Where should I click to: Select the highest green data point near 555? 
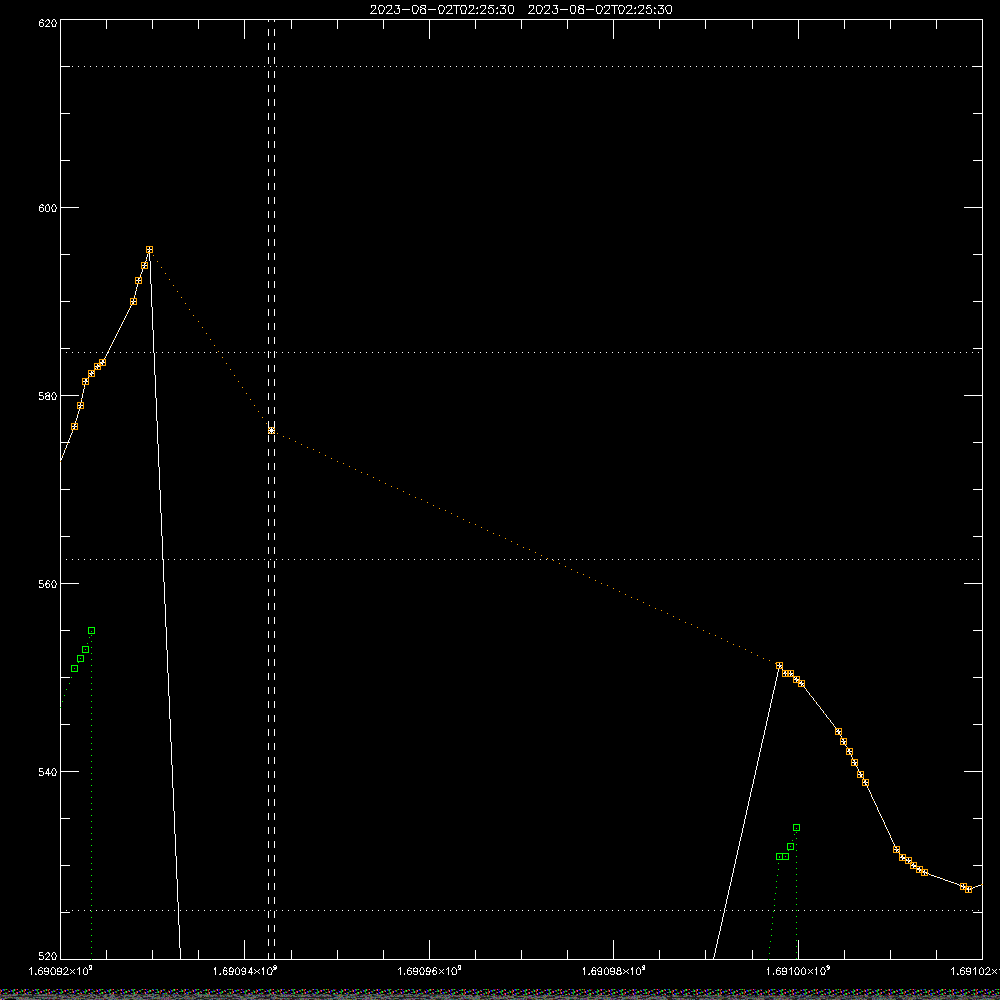coord(91,631)
